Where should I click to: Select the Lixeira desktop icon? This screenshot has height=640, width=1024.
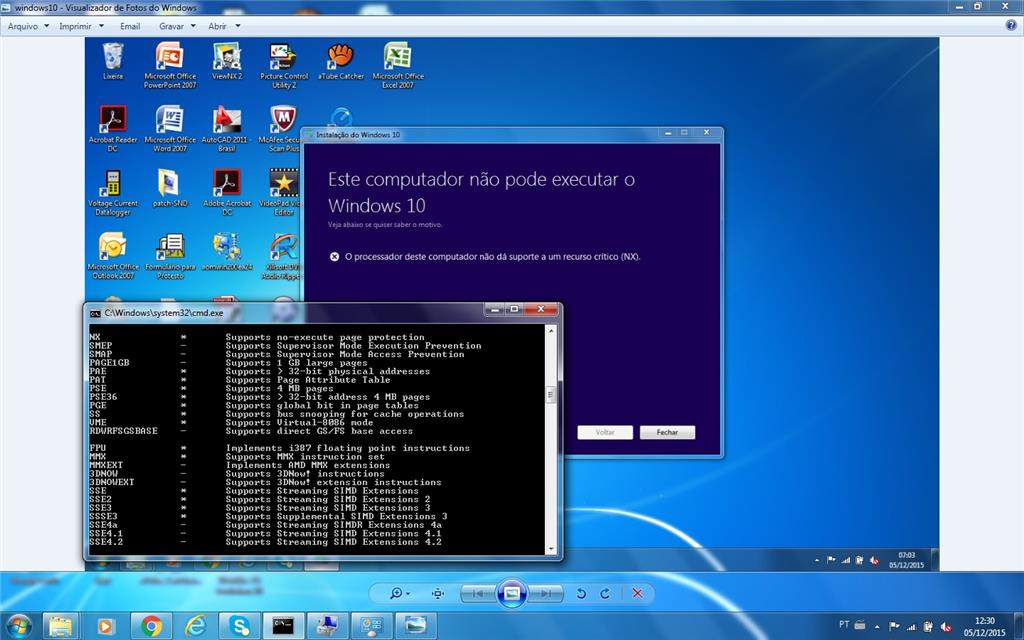pos(113,61)
